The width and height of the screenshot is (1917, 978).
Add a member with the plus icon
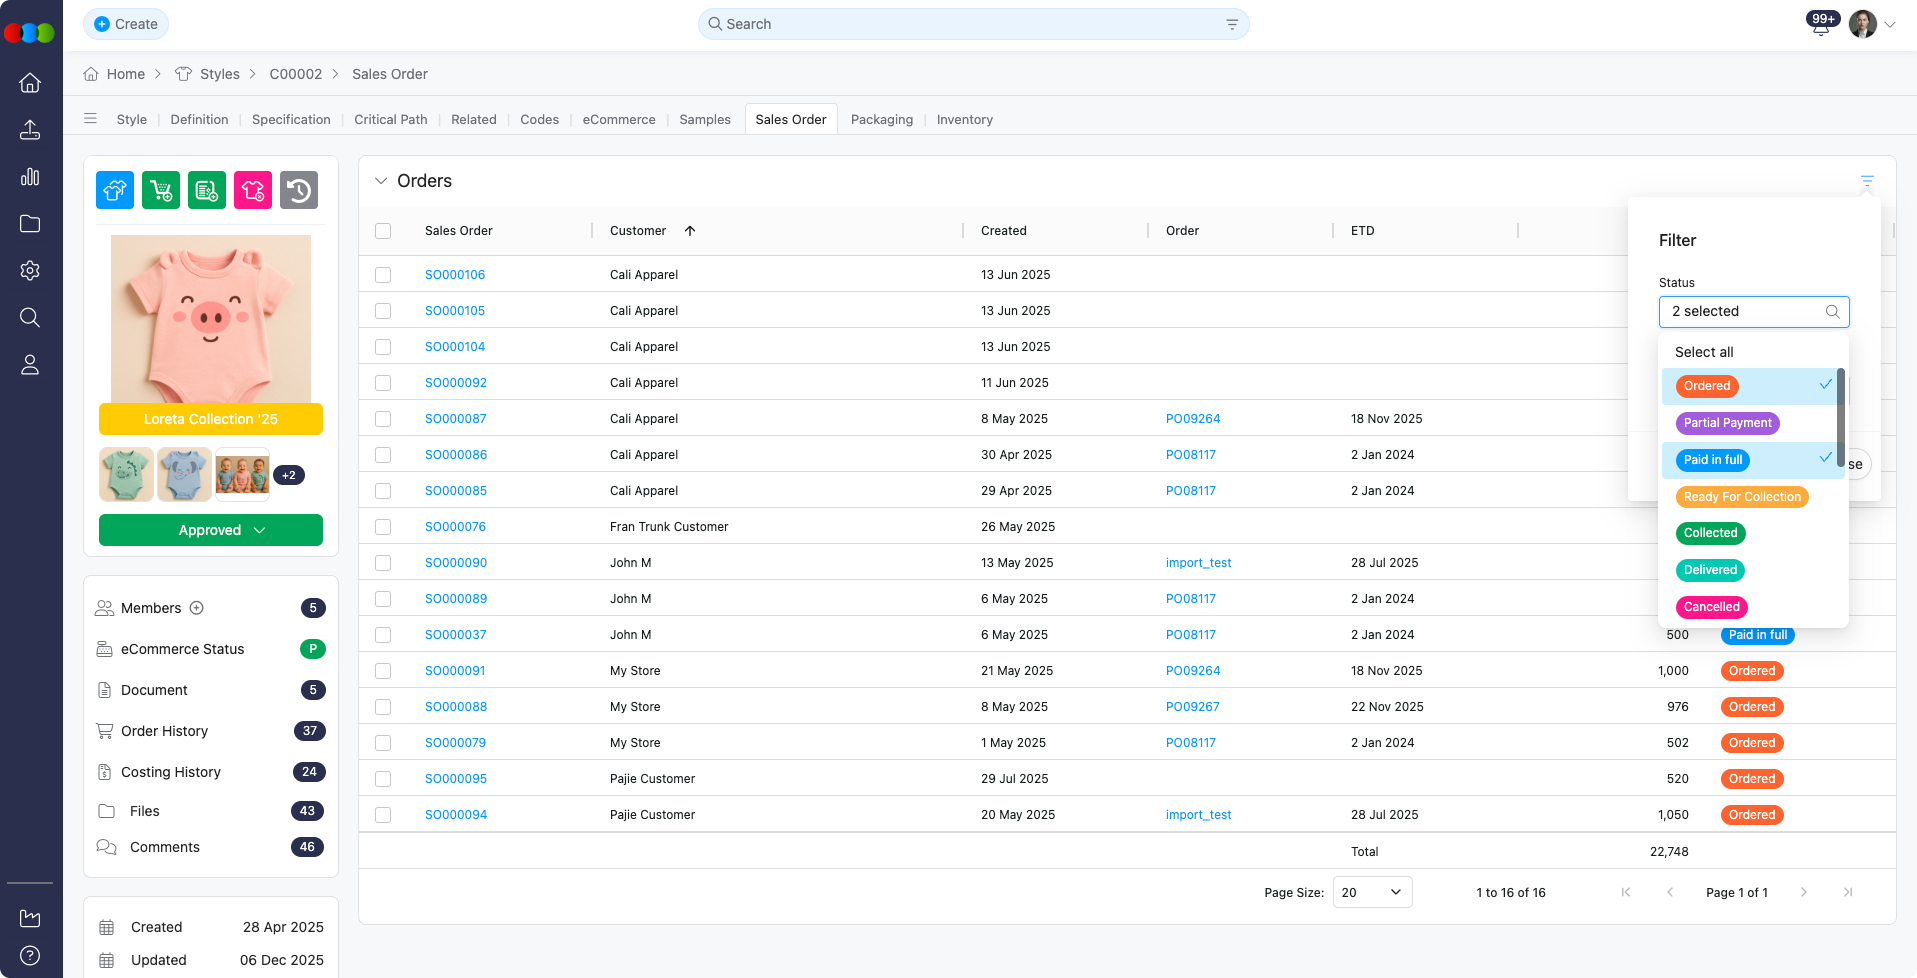pos(197,608)
